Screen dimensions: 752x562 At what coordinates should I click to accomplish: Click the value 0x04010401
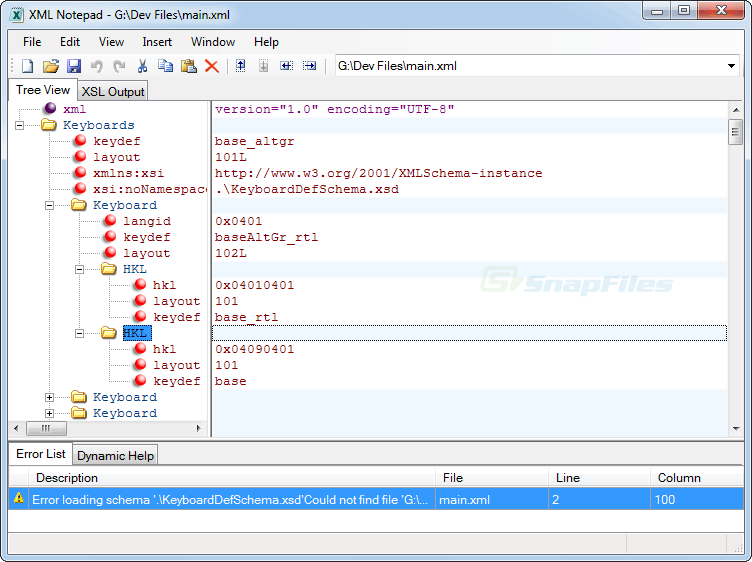(254, 285)
